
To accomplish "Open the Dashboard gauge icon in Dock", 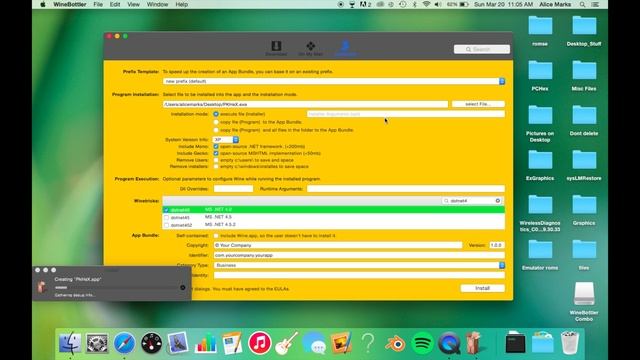I will click(x=151, y=343).
